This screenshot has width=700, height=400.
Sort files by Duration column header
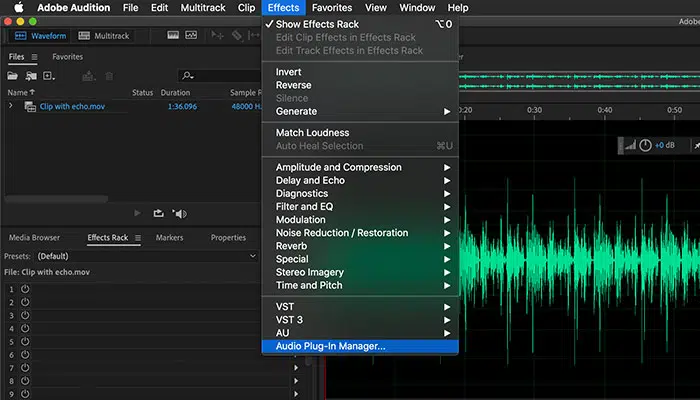pyautogui.click(x=175, y=93)
